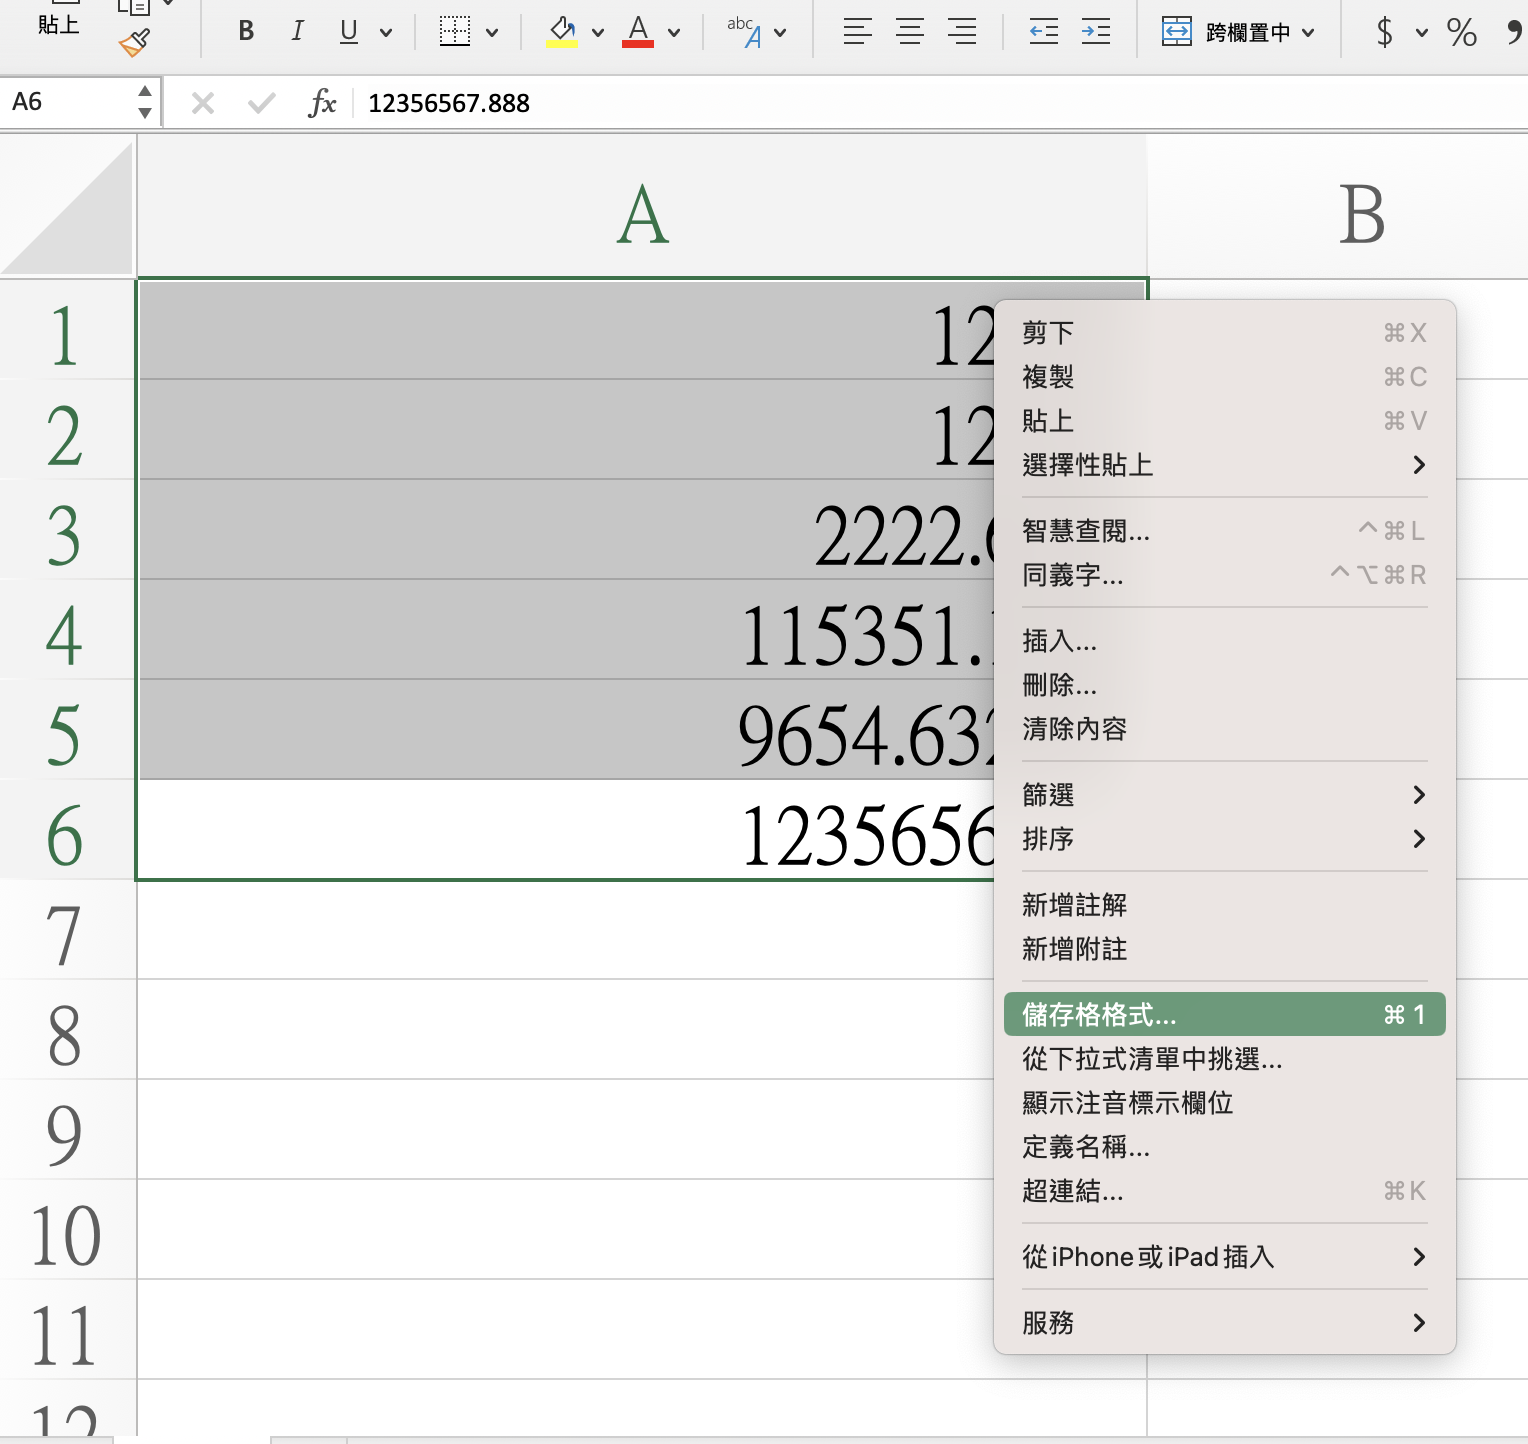
Task: Open the fill color dropdown arrow
Action: pyautogui.click(x=598, y=33)
